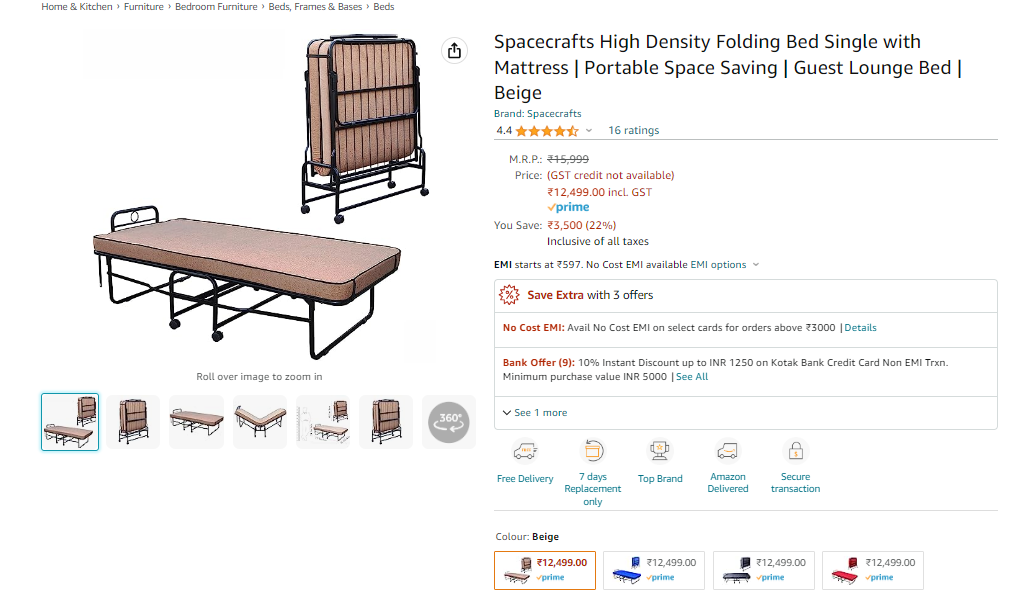Open the 360° view thumbnail

[449, 422]
